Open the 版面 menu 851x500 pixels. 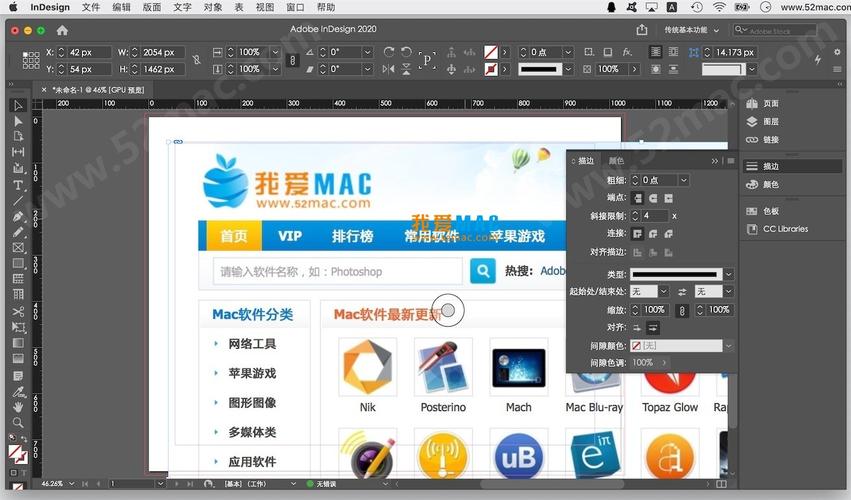(151, 7)
